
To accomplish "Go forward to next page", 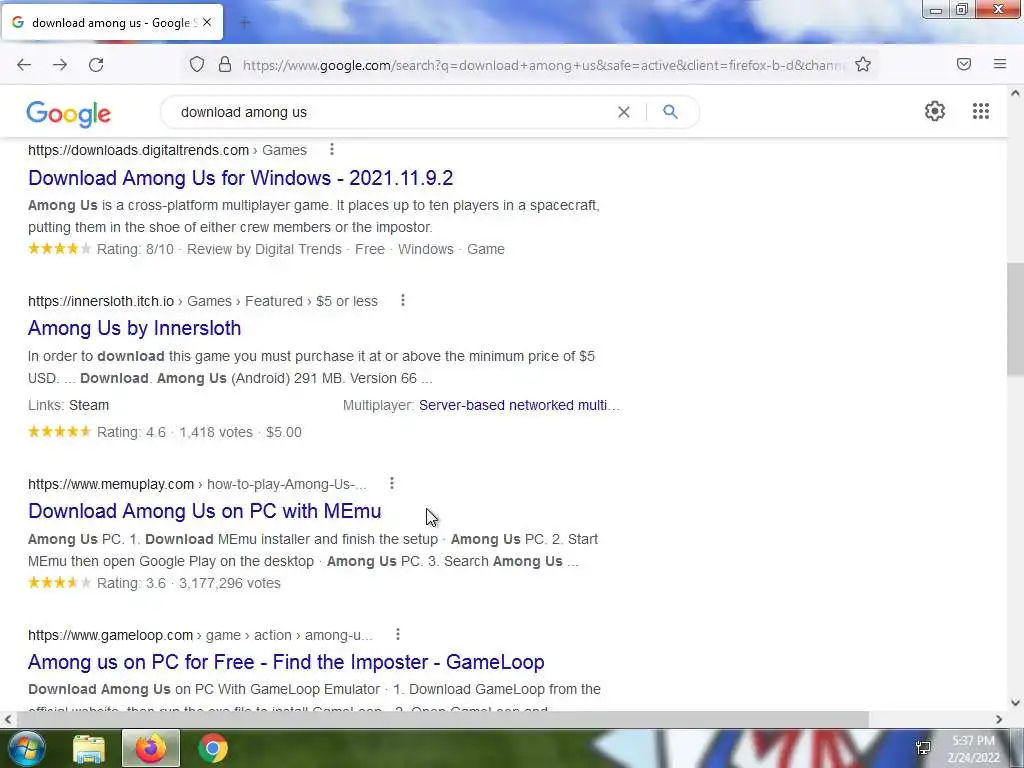I will (x=60, y=65).
